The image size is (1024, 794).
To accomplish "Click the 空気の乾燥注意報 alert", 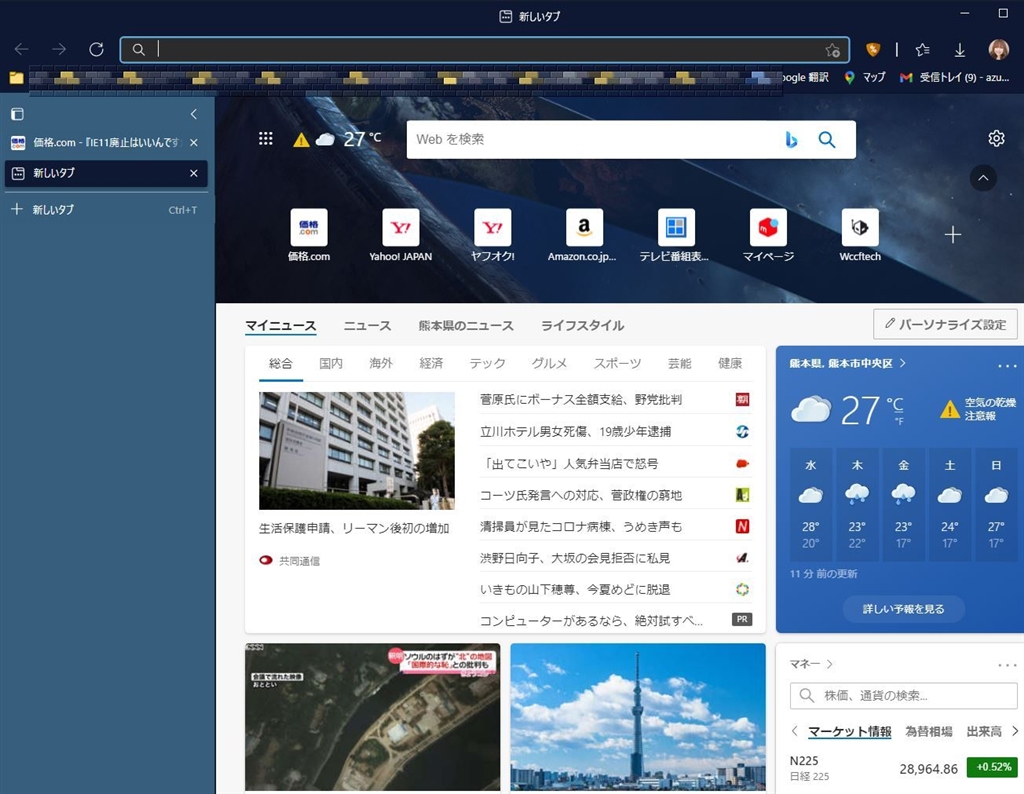I will [978, 409].
